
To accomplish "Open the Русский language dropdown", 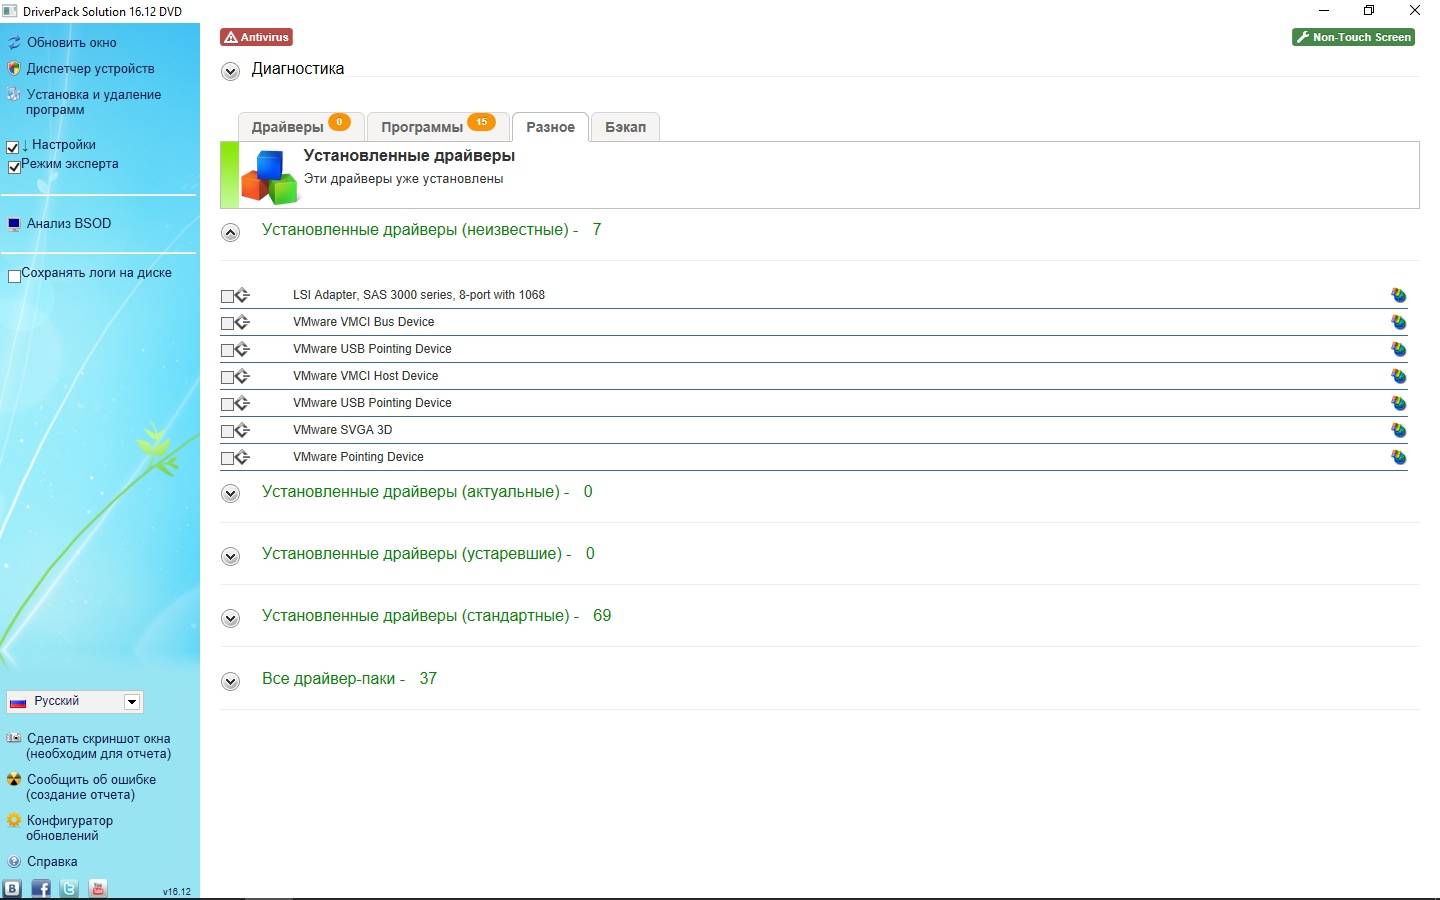I will 75,702.
